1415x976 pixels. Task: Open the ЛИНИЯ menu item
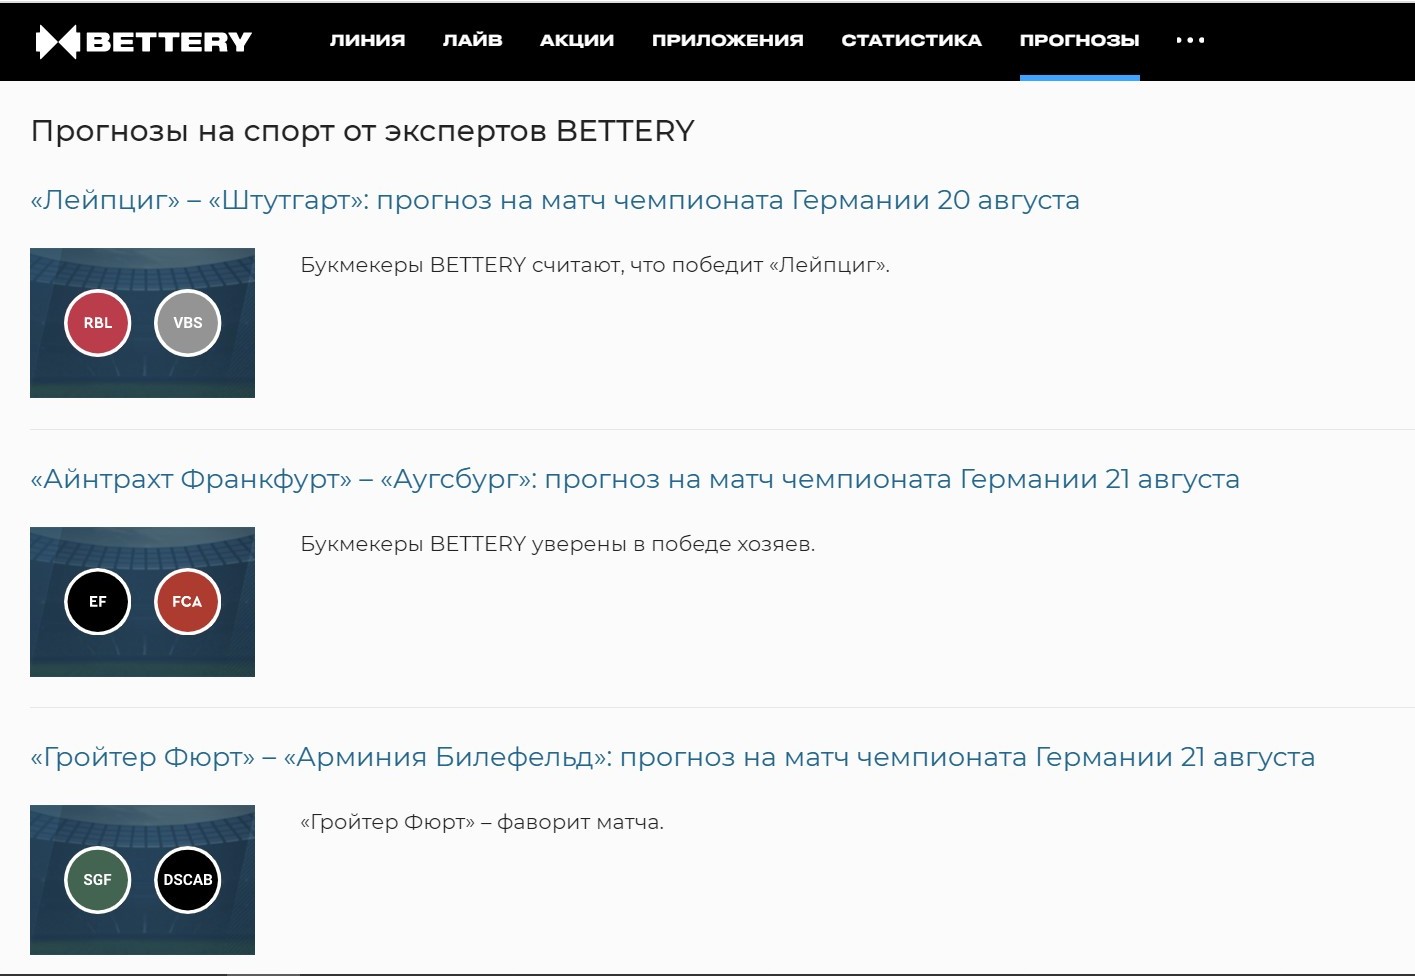coord(367,40)
